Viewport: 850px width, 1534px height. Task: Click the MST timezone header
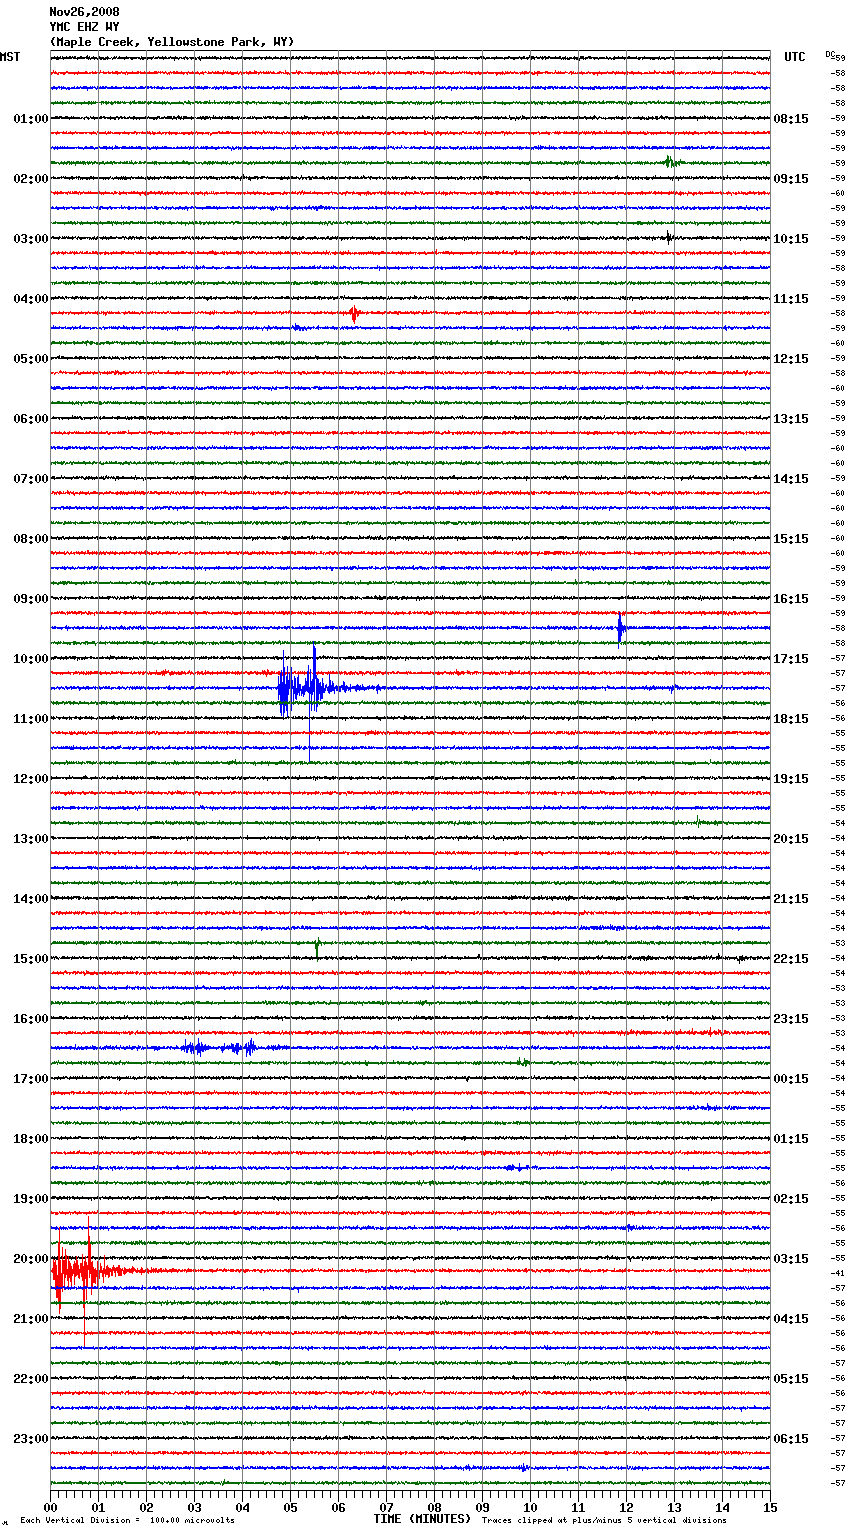click(10, 57)
